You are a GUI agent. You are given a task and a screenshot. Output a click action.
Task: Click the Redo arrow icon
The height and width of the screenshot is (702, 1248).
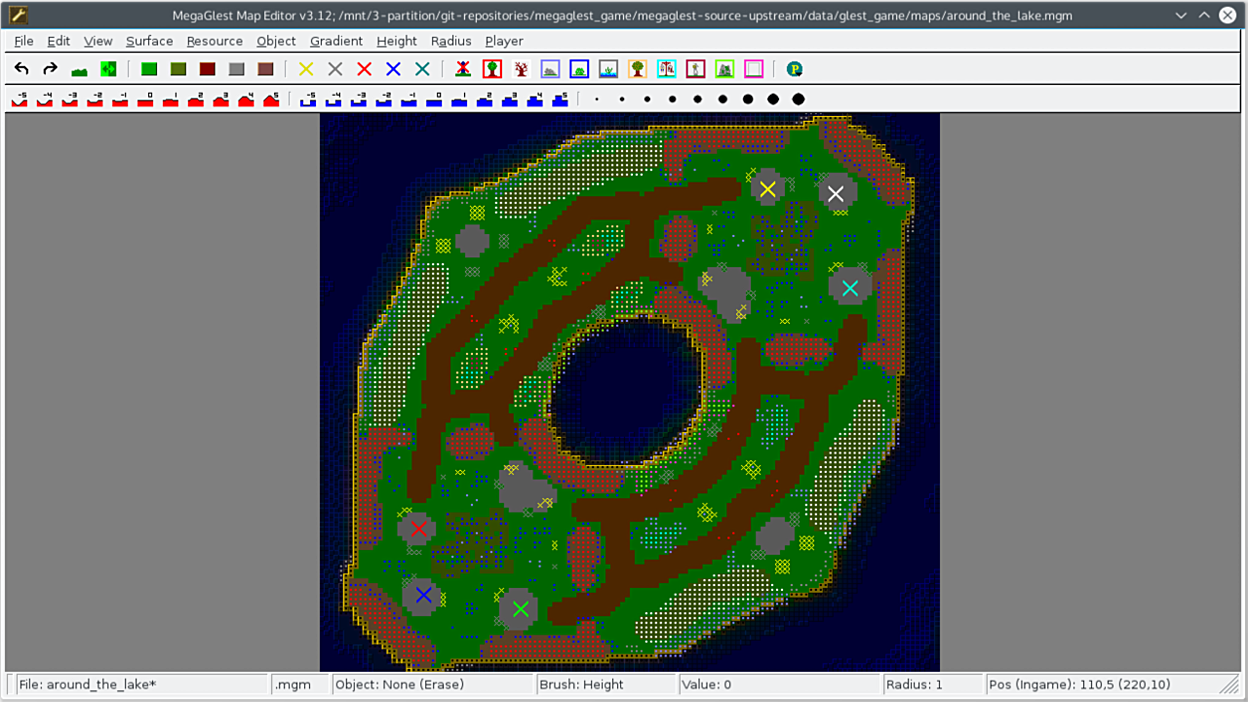50,69
